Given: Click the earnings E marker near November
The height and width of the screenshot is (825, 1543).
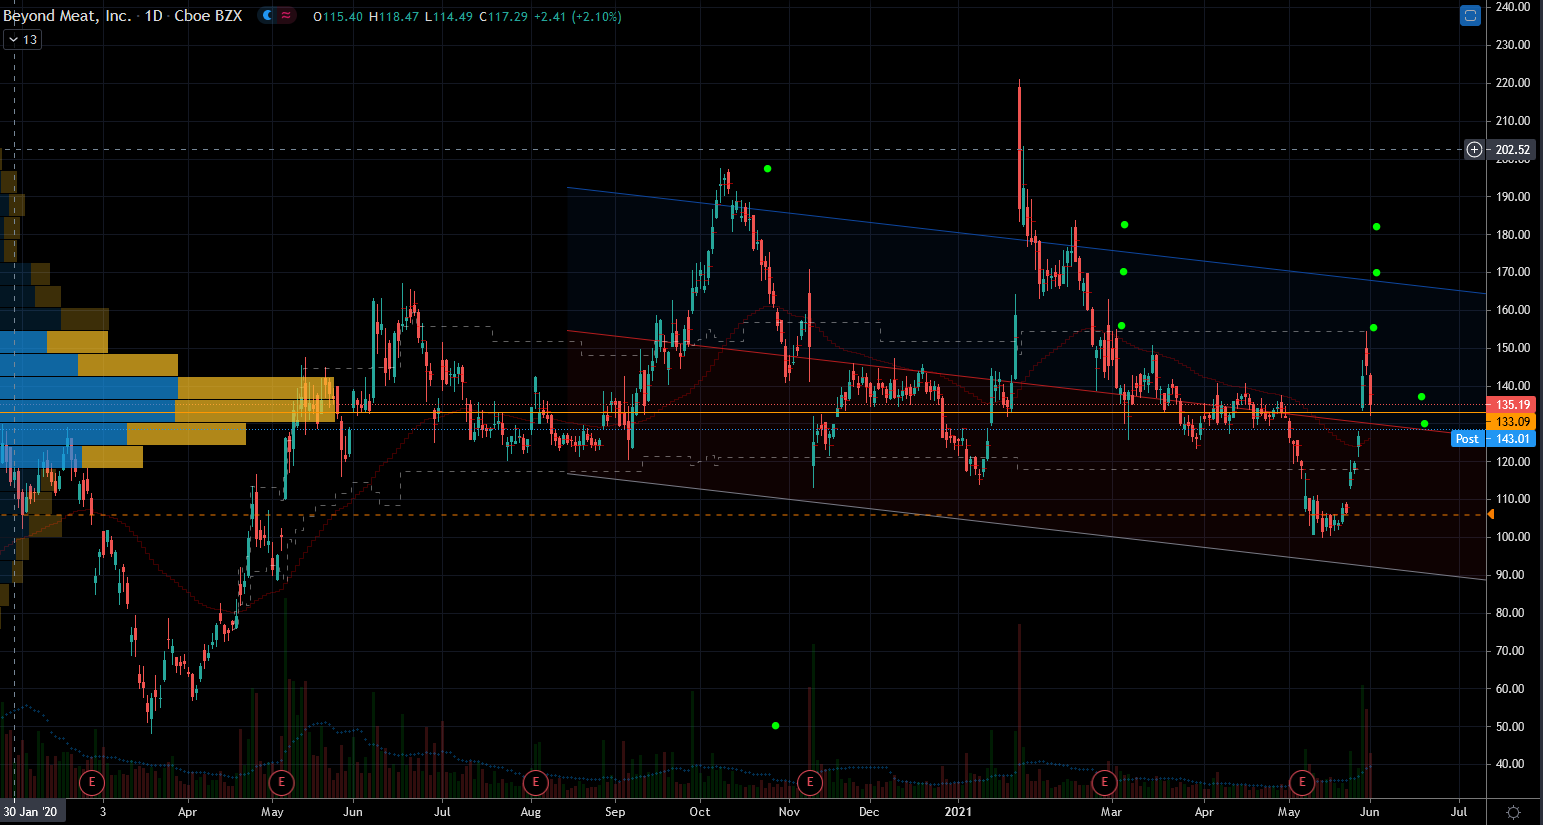Looking at the screenshot, I should point(810,782).
